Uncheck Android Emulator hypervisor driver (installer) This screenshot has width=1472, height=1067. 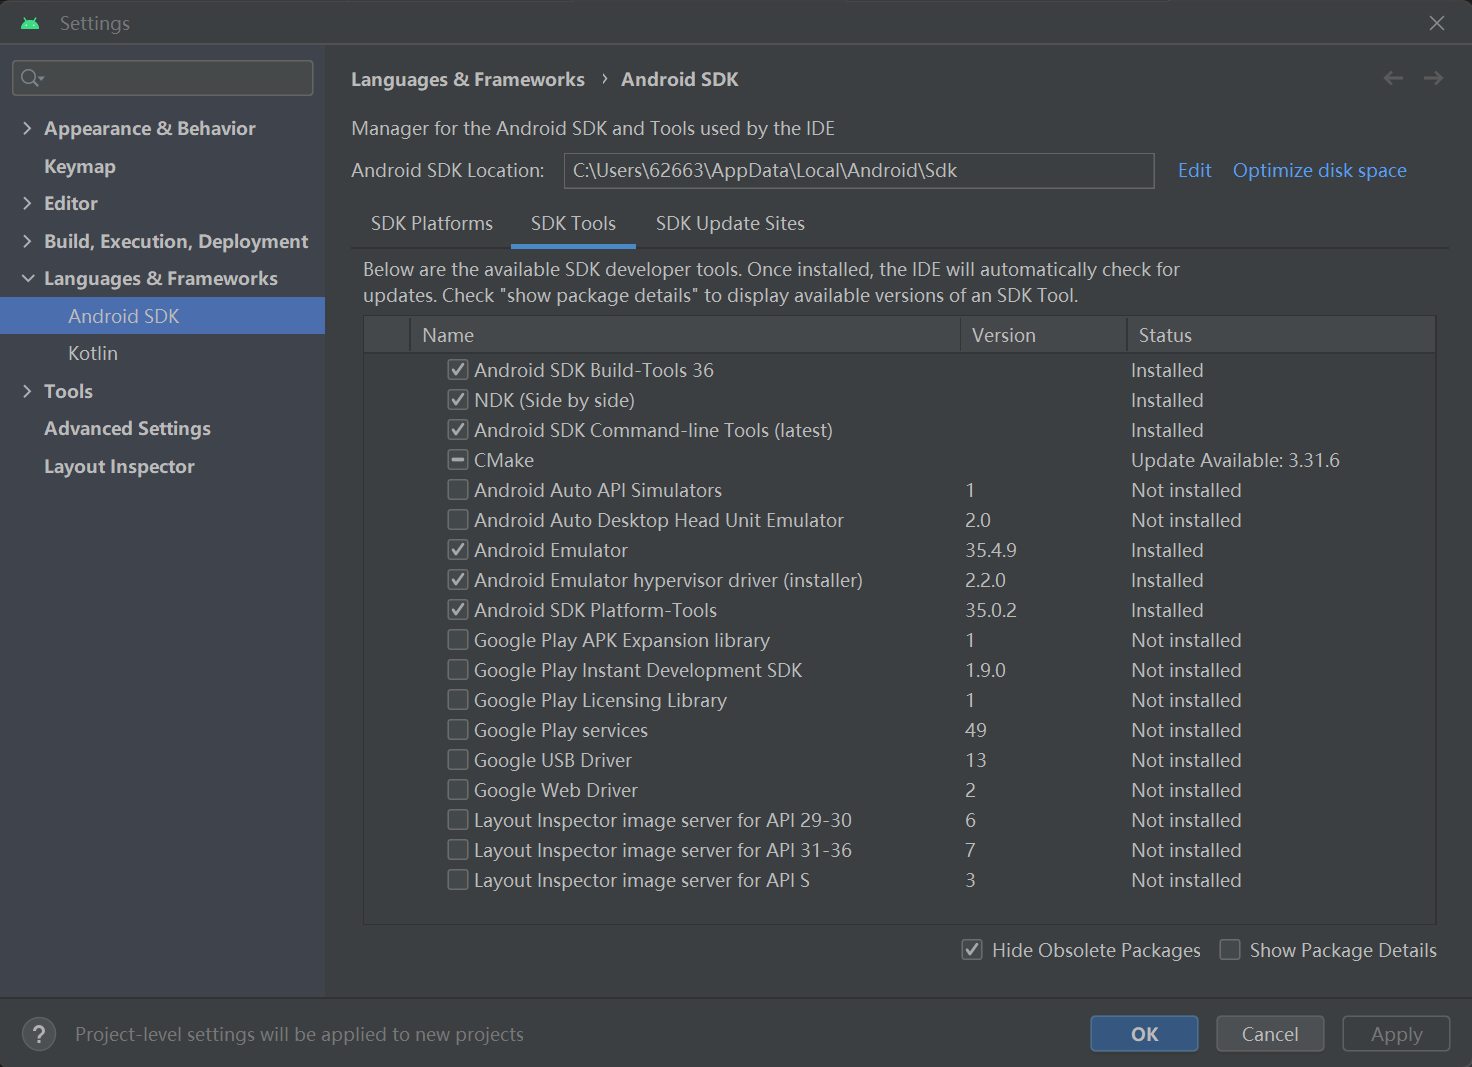coord(458,580)
